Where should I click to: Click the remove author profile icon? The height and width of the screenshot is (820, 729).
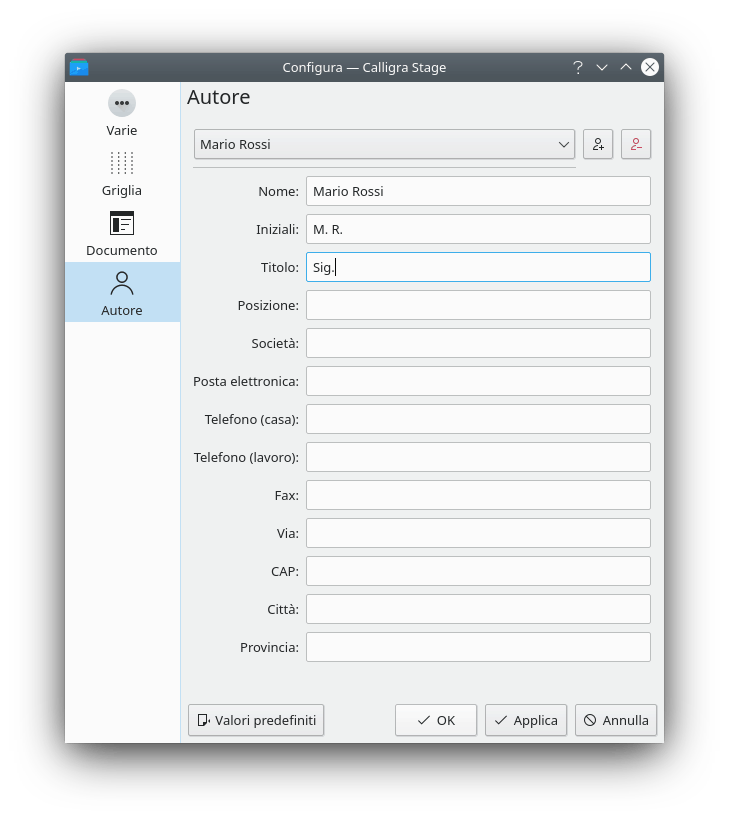(x=636, y=144)
